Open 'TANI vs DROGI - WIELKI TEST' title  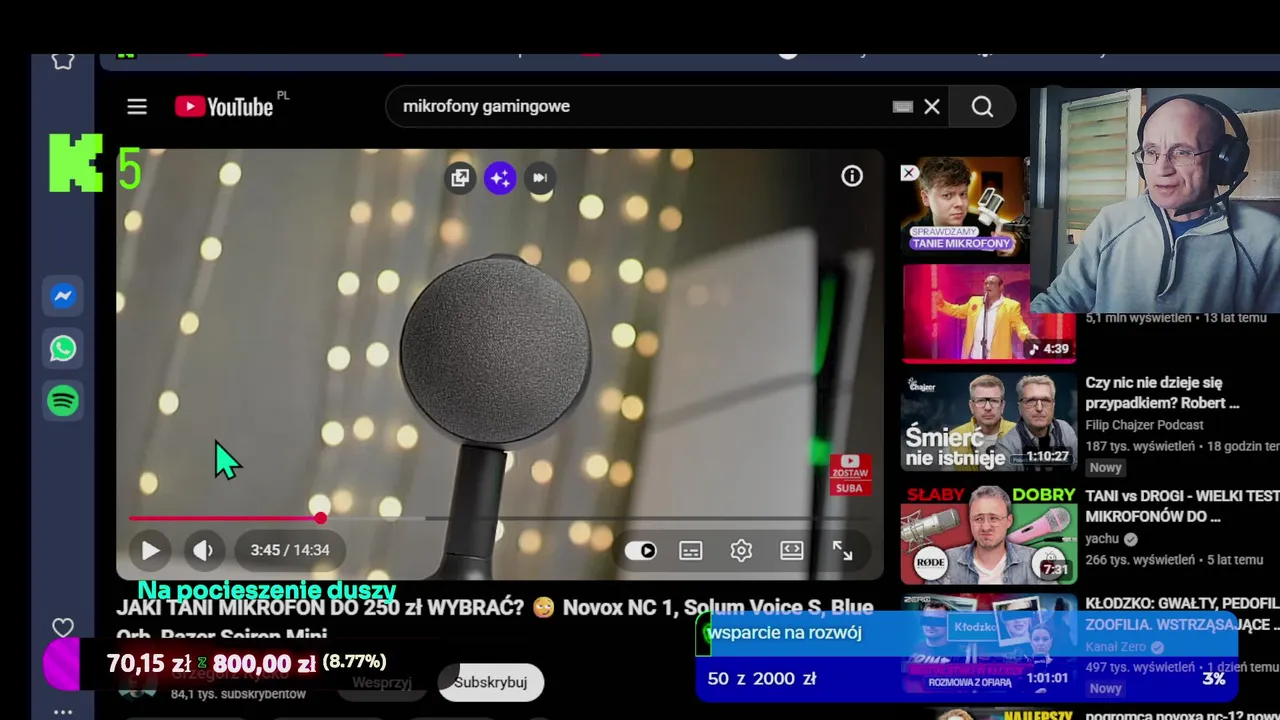click(1182, 506)
